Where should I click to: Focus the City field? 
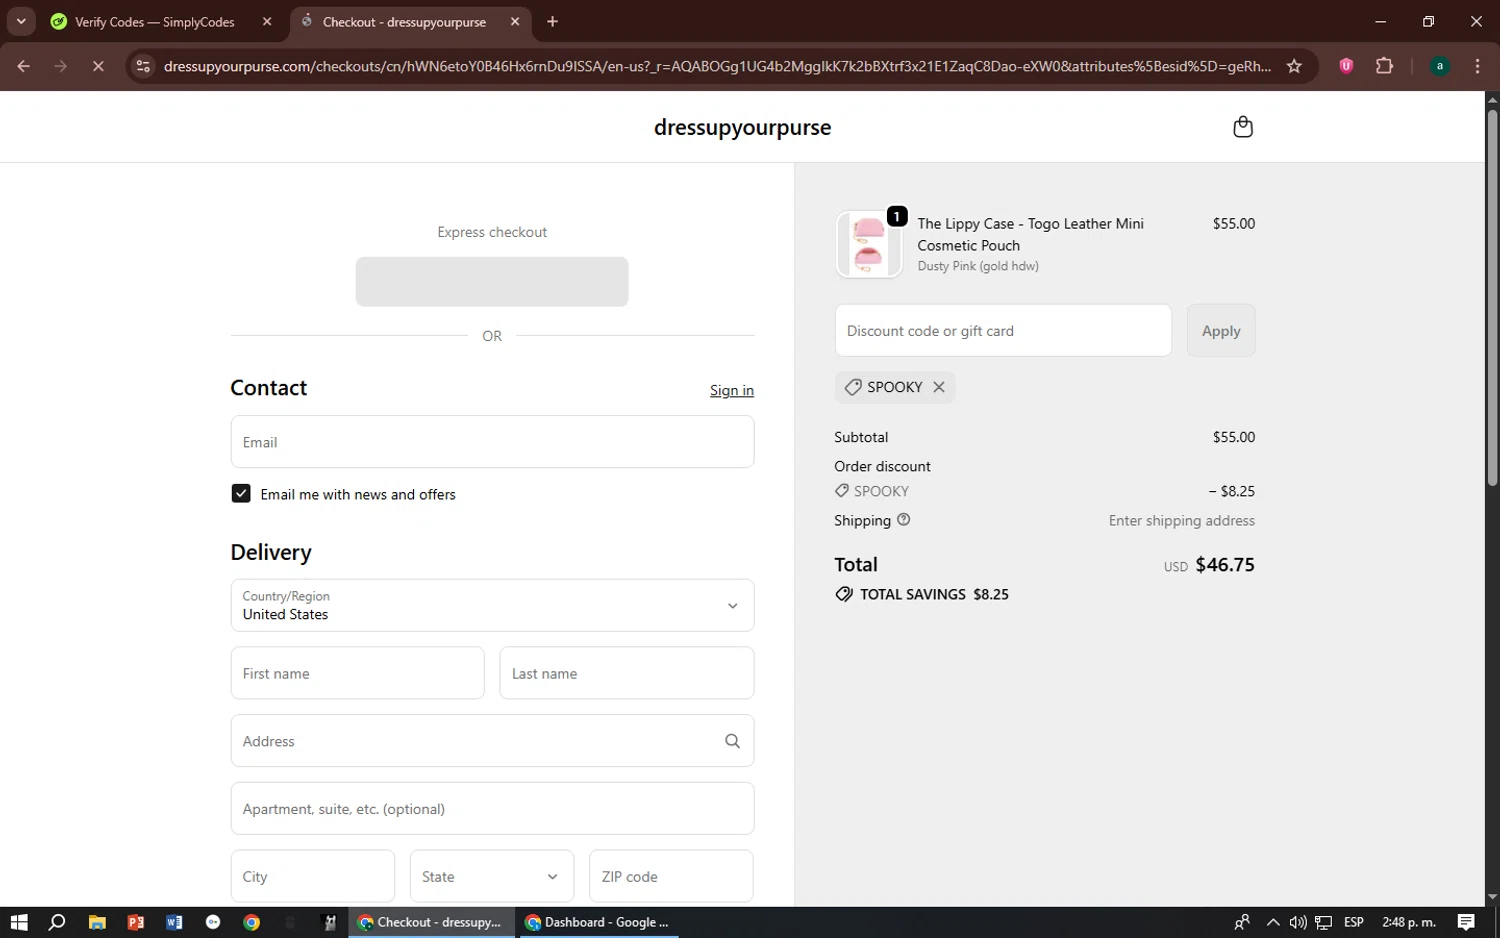point(313,876)
